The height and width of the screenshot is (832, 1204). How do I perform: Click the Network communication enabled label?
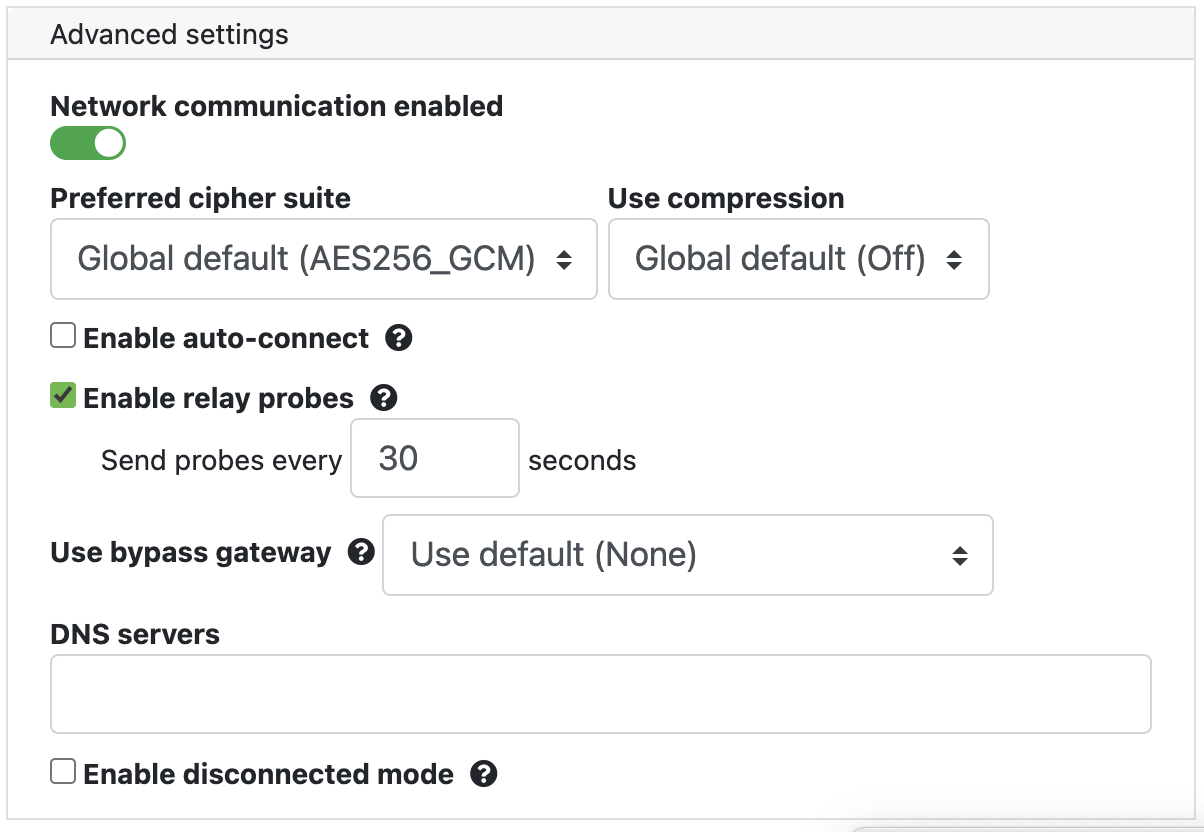click(276, 106)
